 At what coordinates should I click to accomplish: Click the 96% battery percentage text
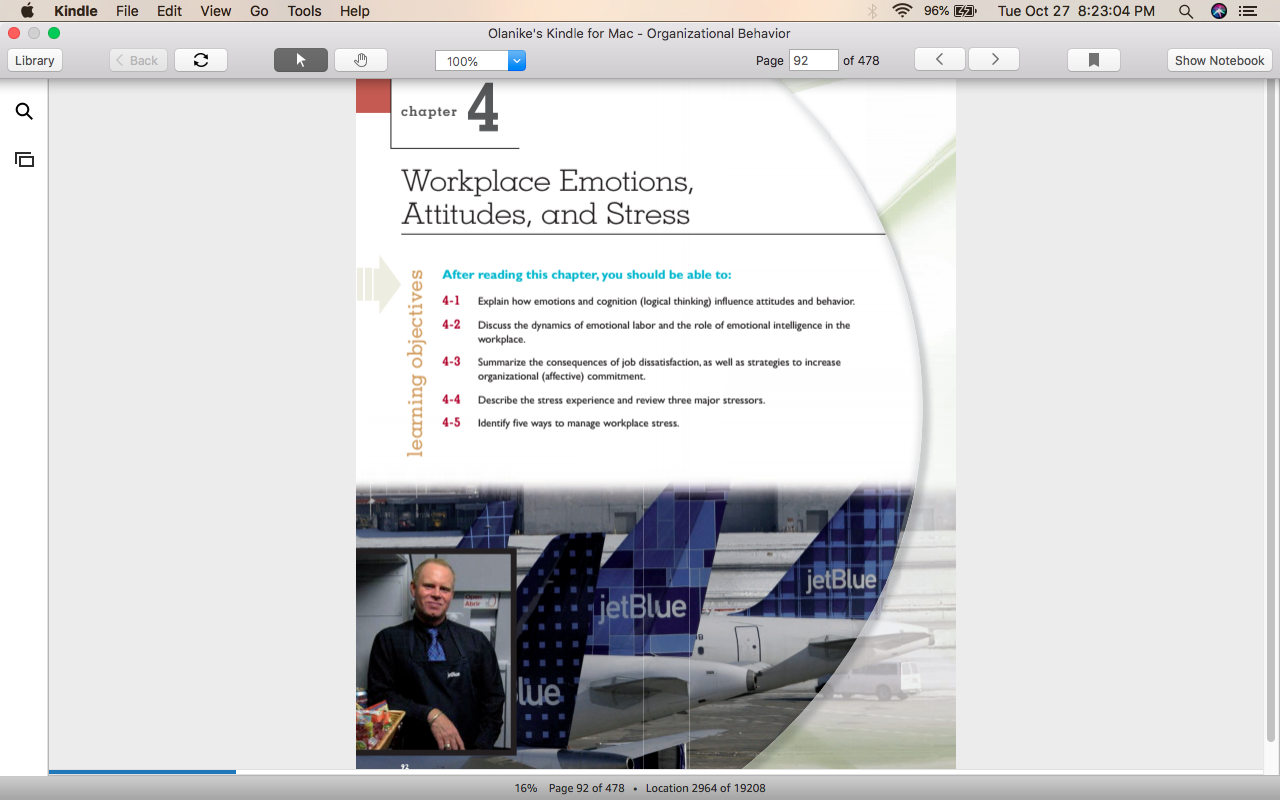coord(936,11)
